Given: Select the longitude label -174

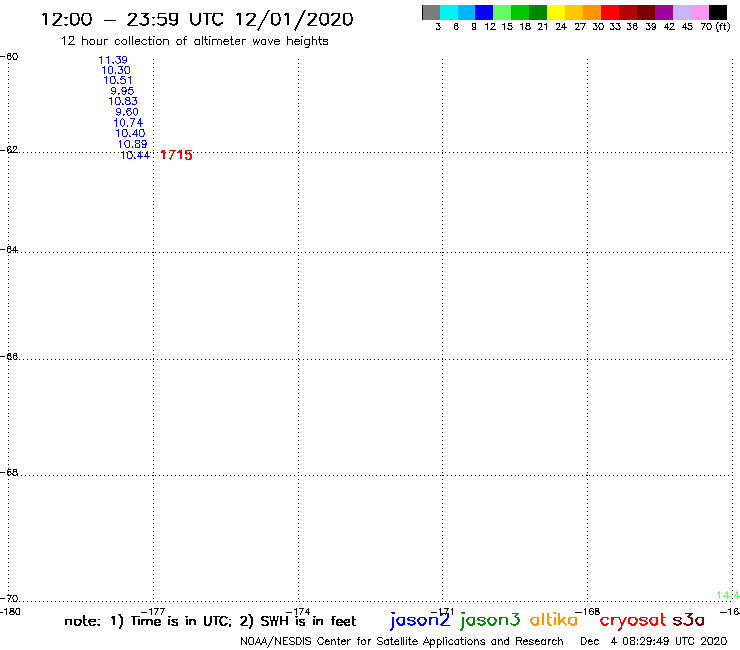Looking at the screenshot, I should coord(298,612).
